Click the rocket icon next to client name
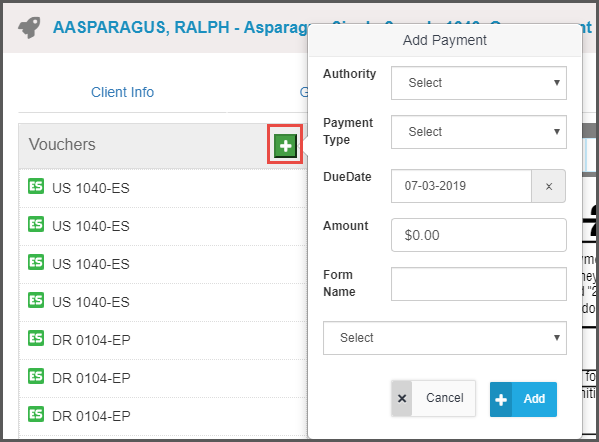The width and height of the screenshot is (599, 442). (x=29, y=28)
